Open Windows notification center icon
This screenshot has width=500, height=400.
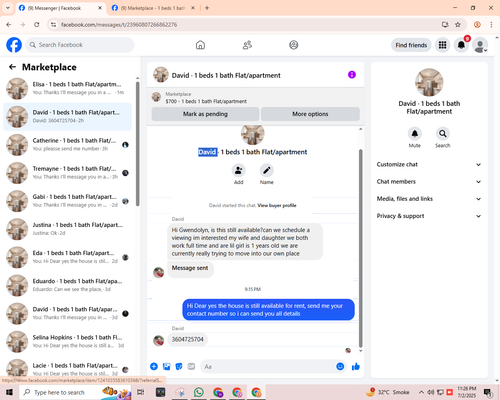pos(488,392)
